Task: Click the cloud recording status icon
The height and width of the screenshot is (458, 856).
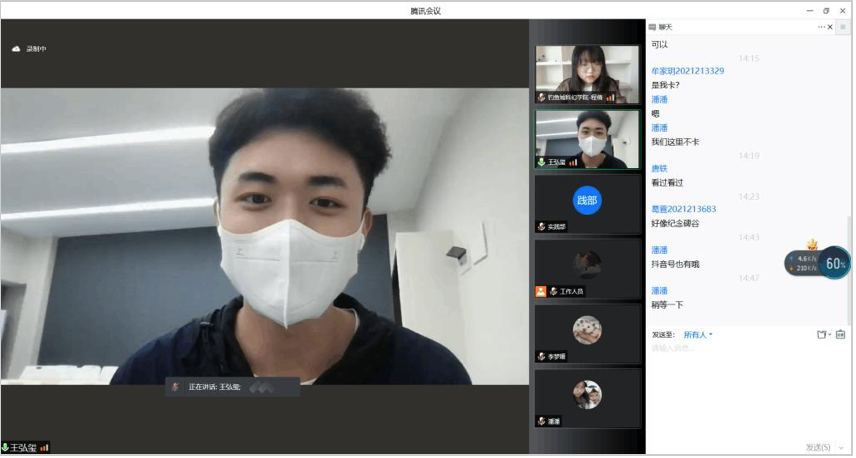Action: click(x=16, y=48)
